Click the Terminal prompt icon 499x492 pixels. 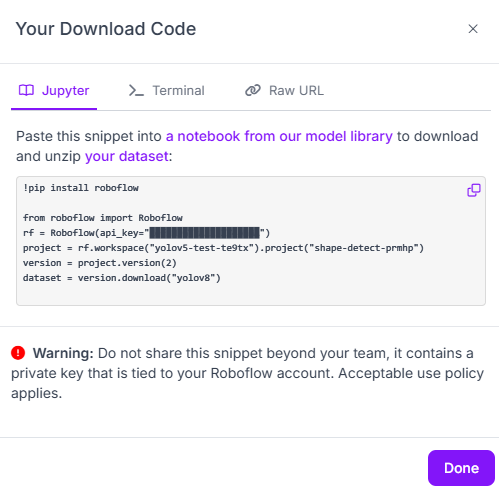click(136, 90)
